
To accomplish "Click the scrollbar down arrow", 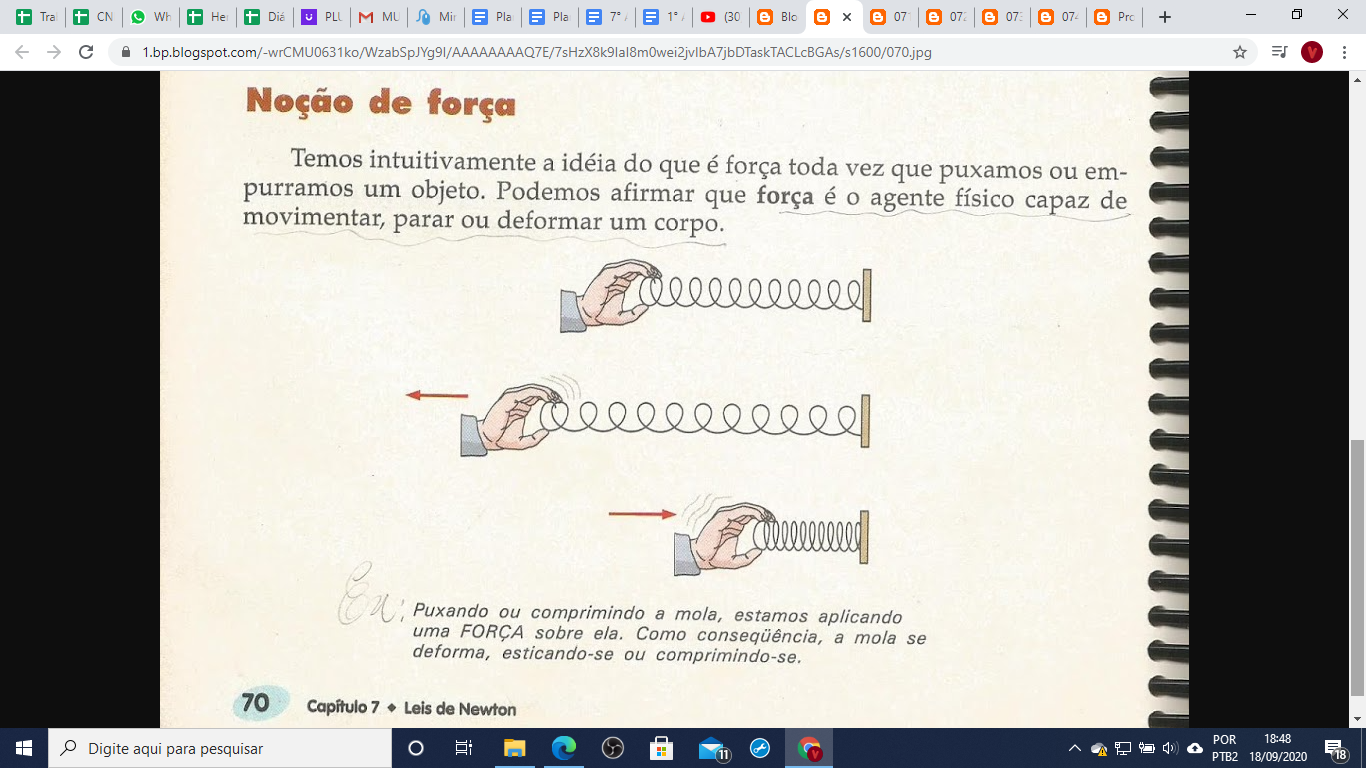I will (x=1357, y=719).
